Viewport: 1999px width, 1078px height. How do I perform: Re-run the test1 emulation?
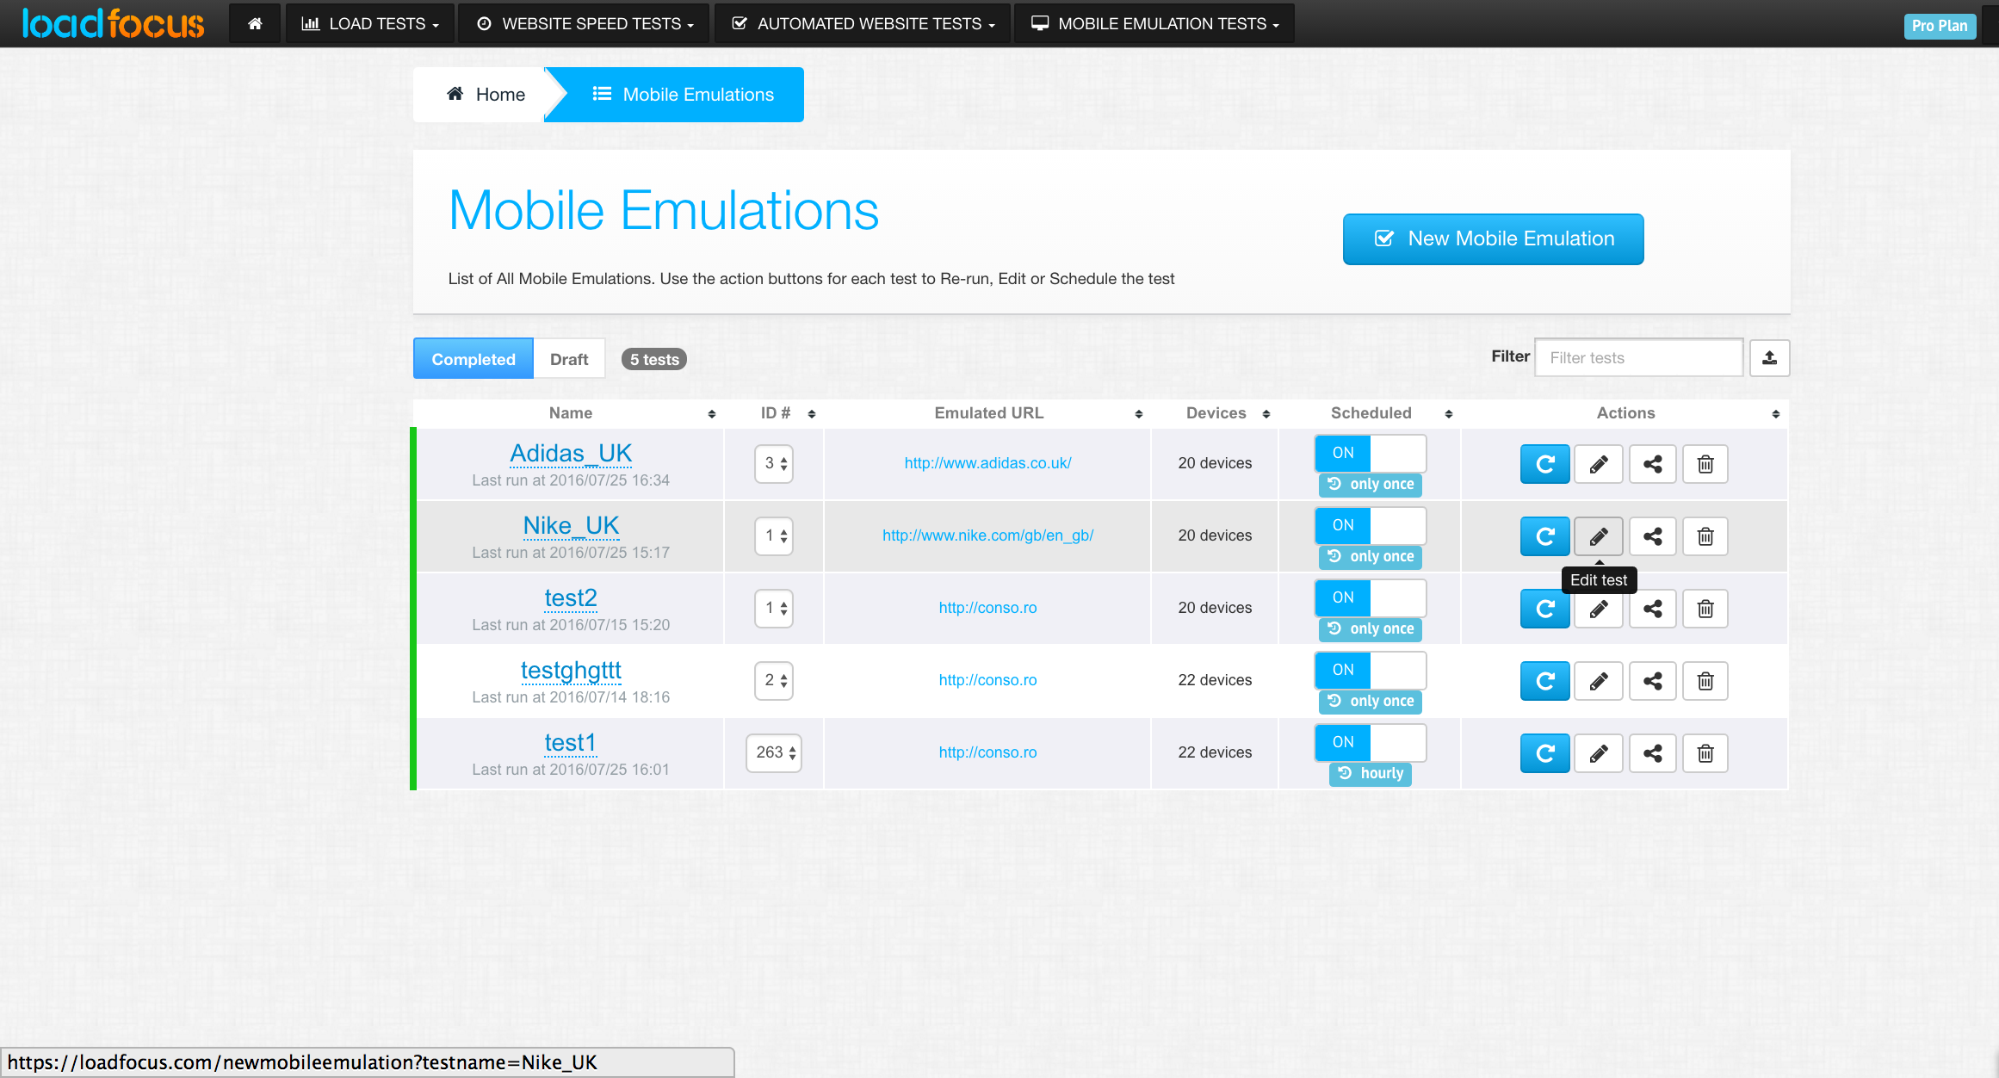click(x=1544, y=753)
